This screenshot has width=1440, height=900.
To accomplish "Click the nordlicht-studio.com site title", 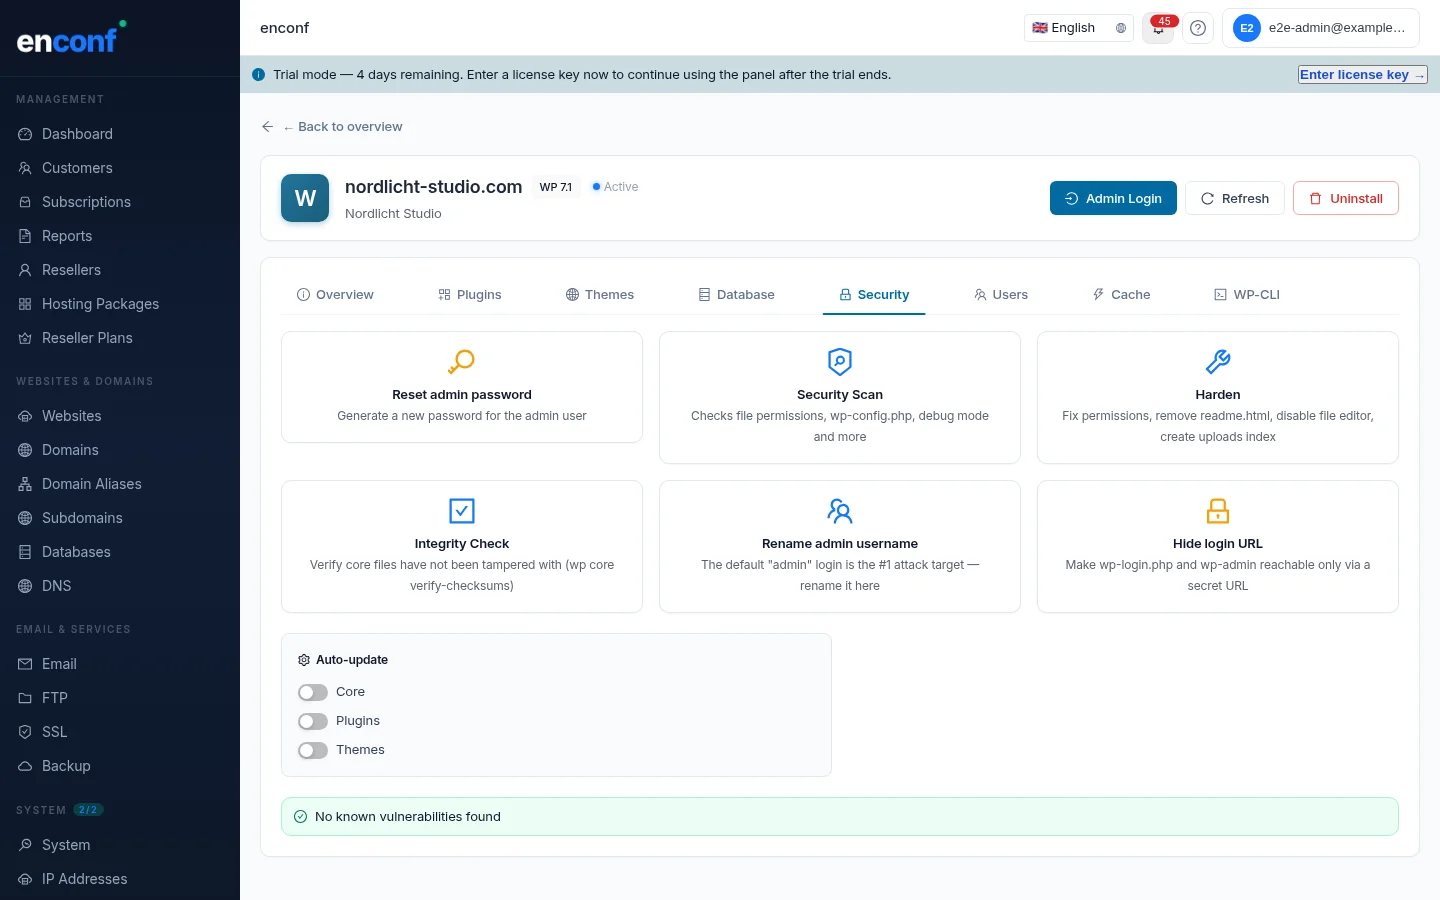I will pos(434,187).
